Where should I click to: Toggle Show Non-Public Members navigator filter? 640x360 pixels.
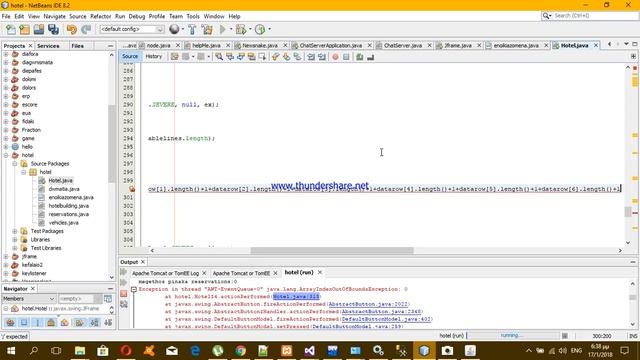click(51, 323)
